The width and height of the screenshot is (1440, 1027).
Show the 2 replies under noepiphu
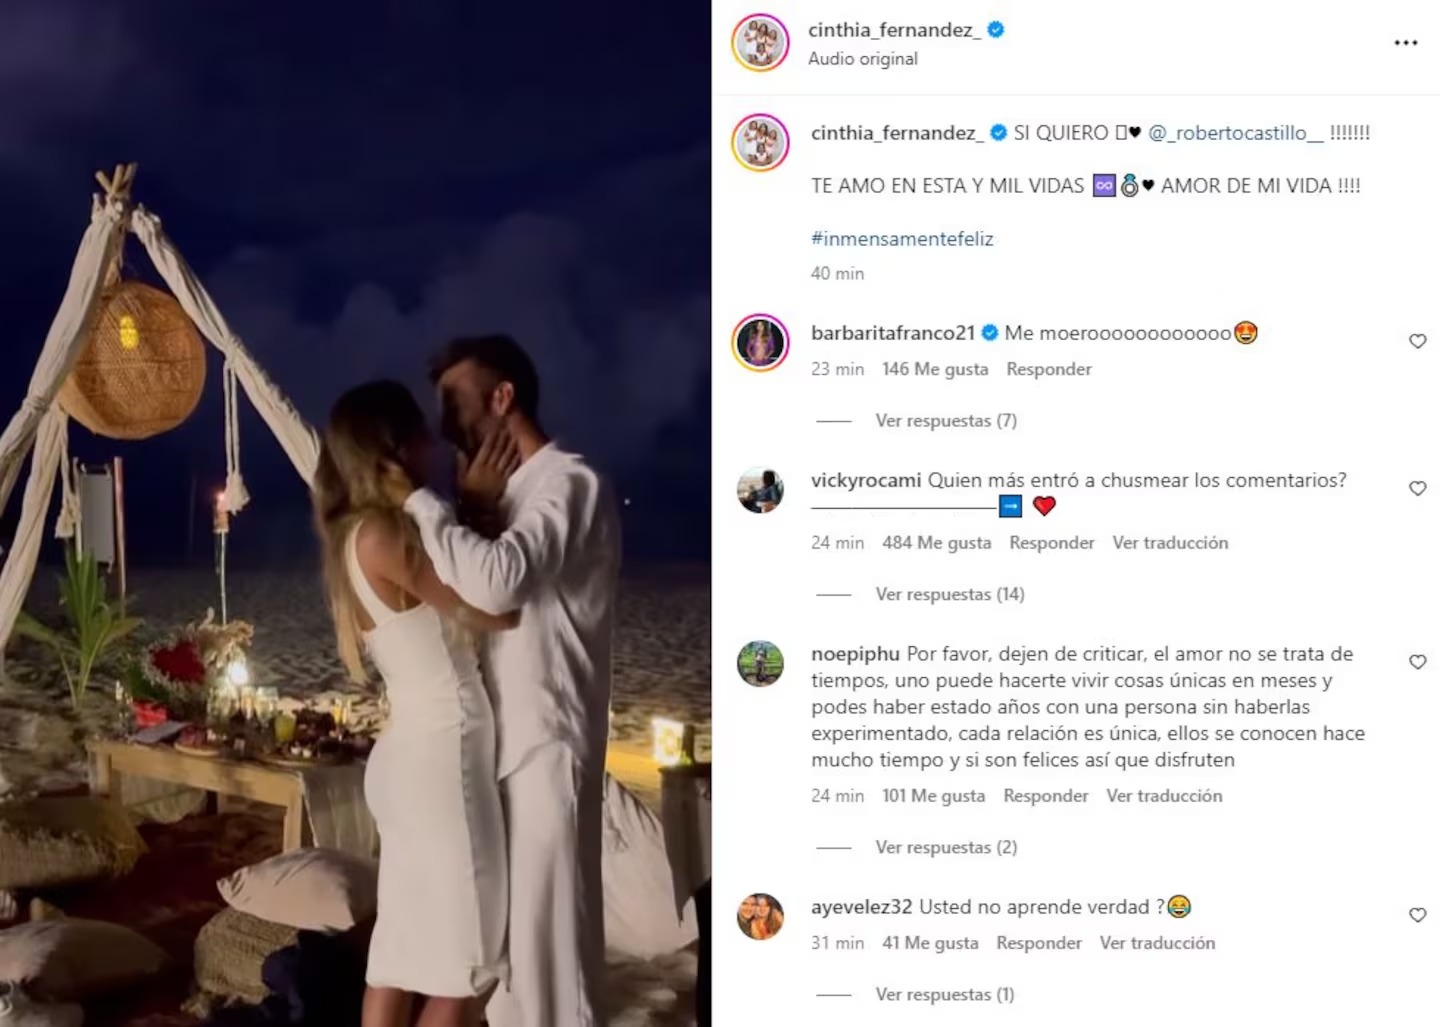point(946,847)
